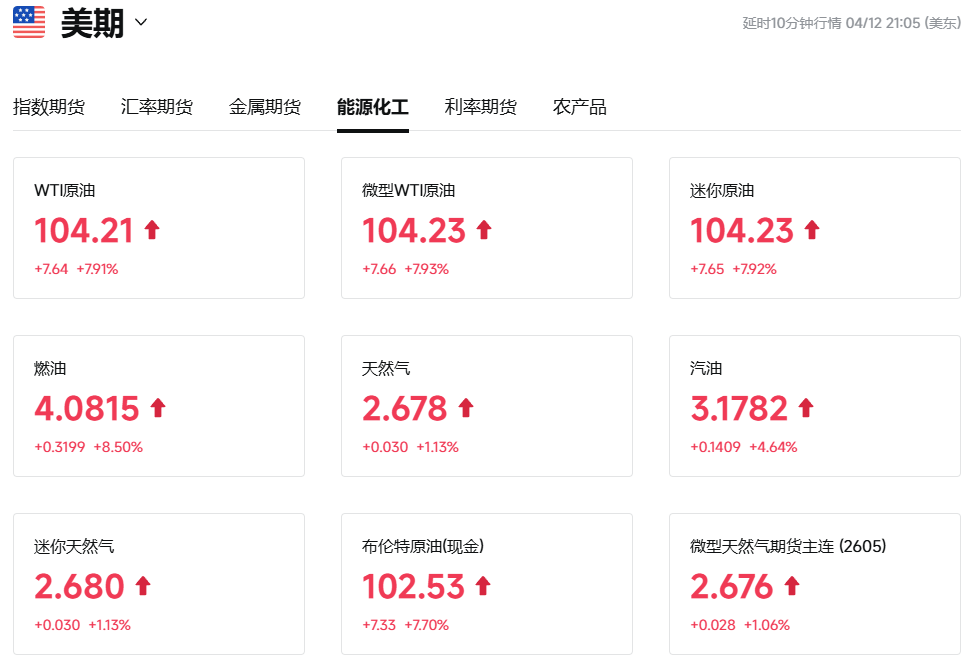The height and width of the screenshot is (668, 980).
Task: Click the up arrow beside 2.678
Action: tap(466, 408)
